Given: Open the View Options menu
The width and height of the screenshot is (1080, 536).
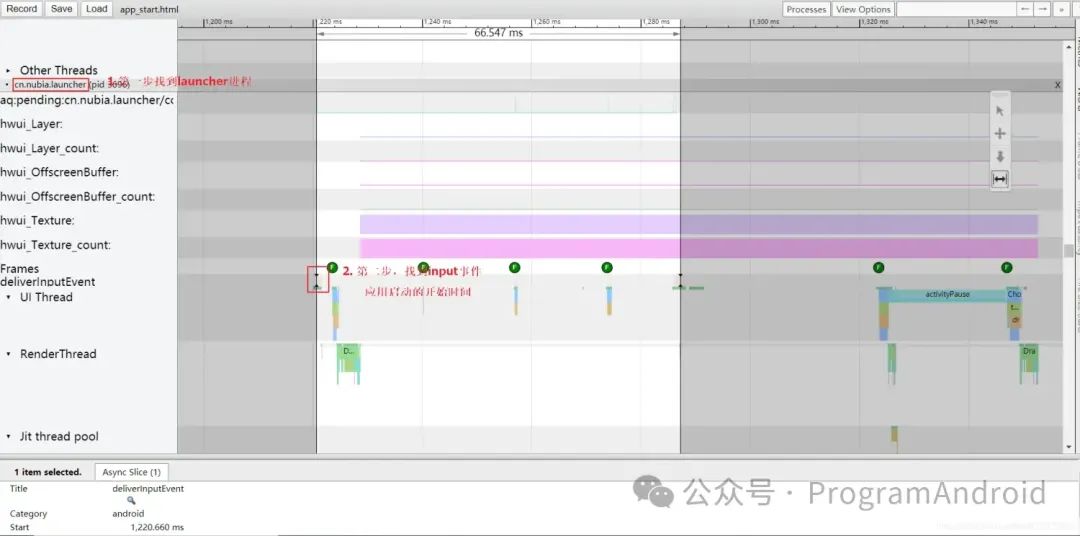Looking at the screenshot, I should (x=863, y=10).
